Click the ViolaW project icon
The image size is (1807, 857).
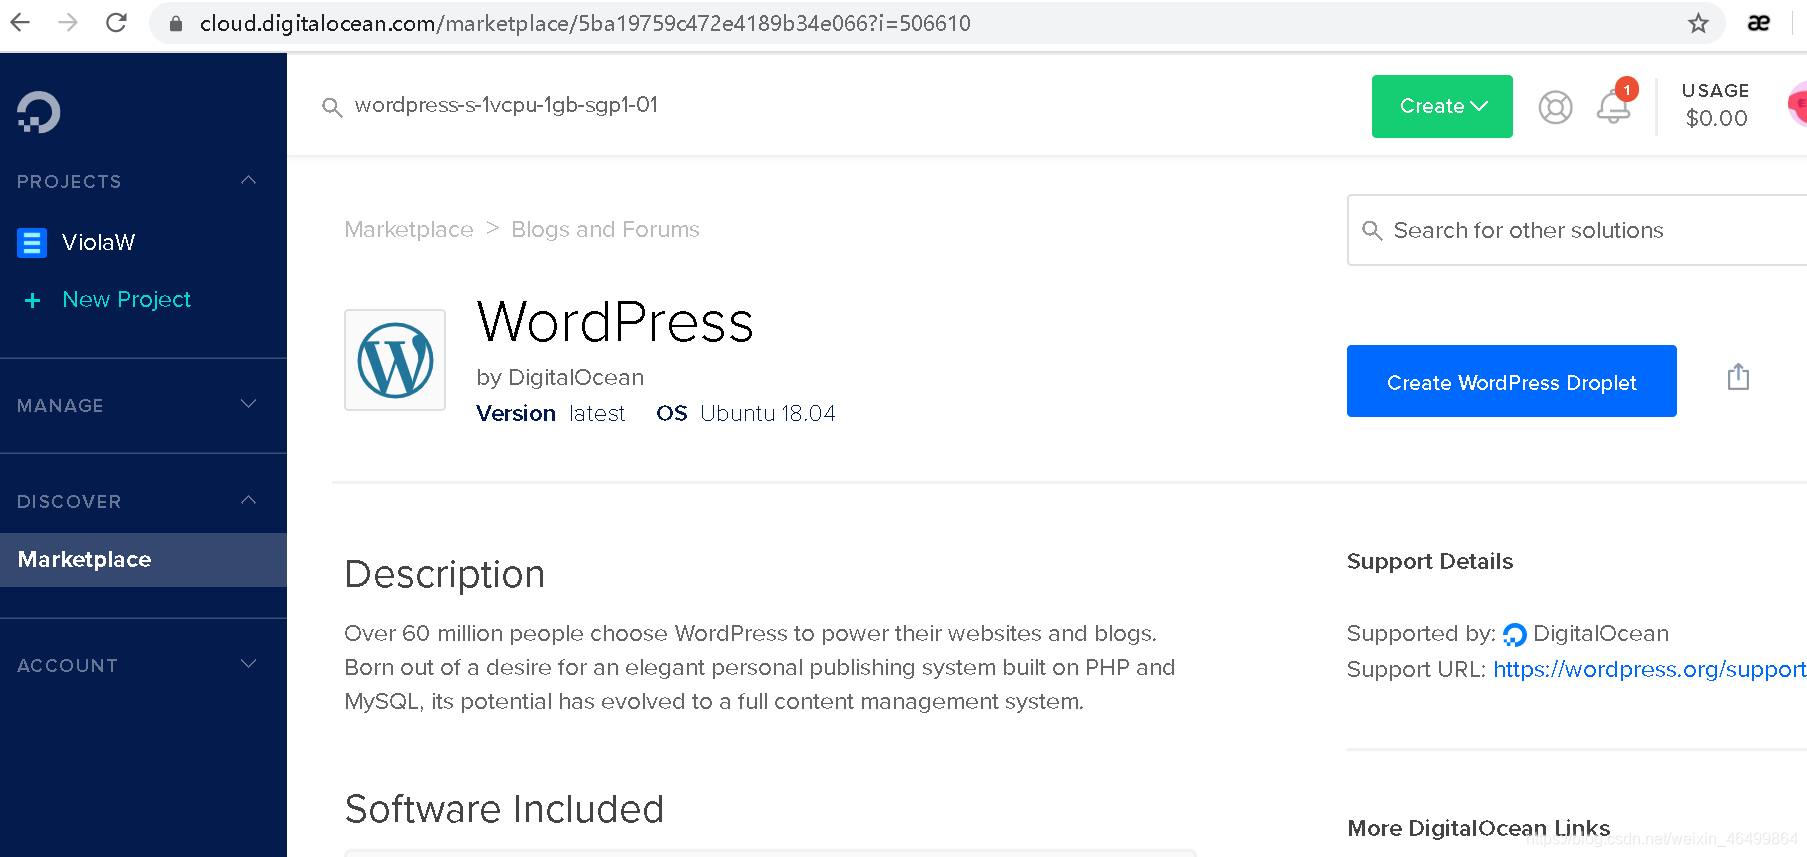(x=32, y=242)
